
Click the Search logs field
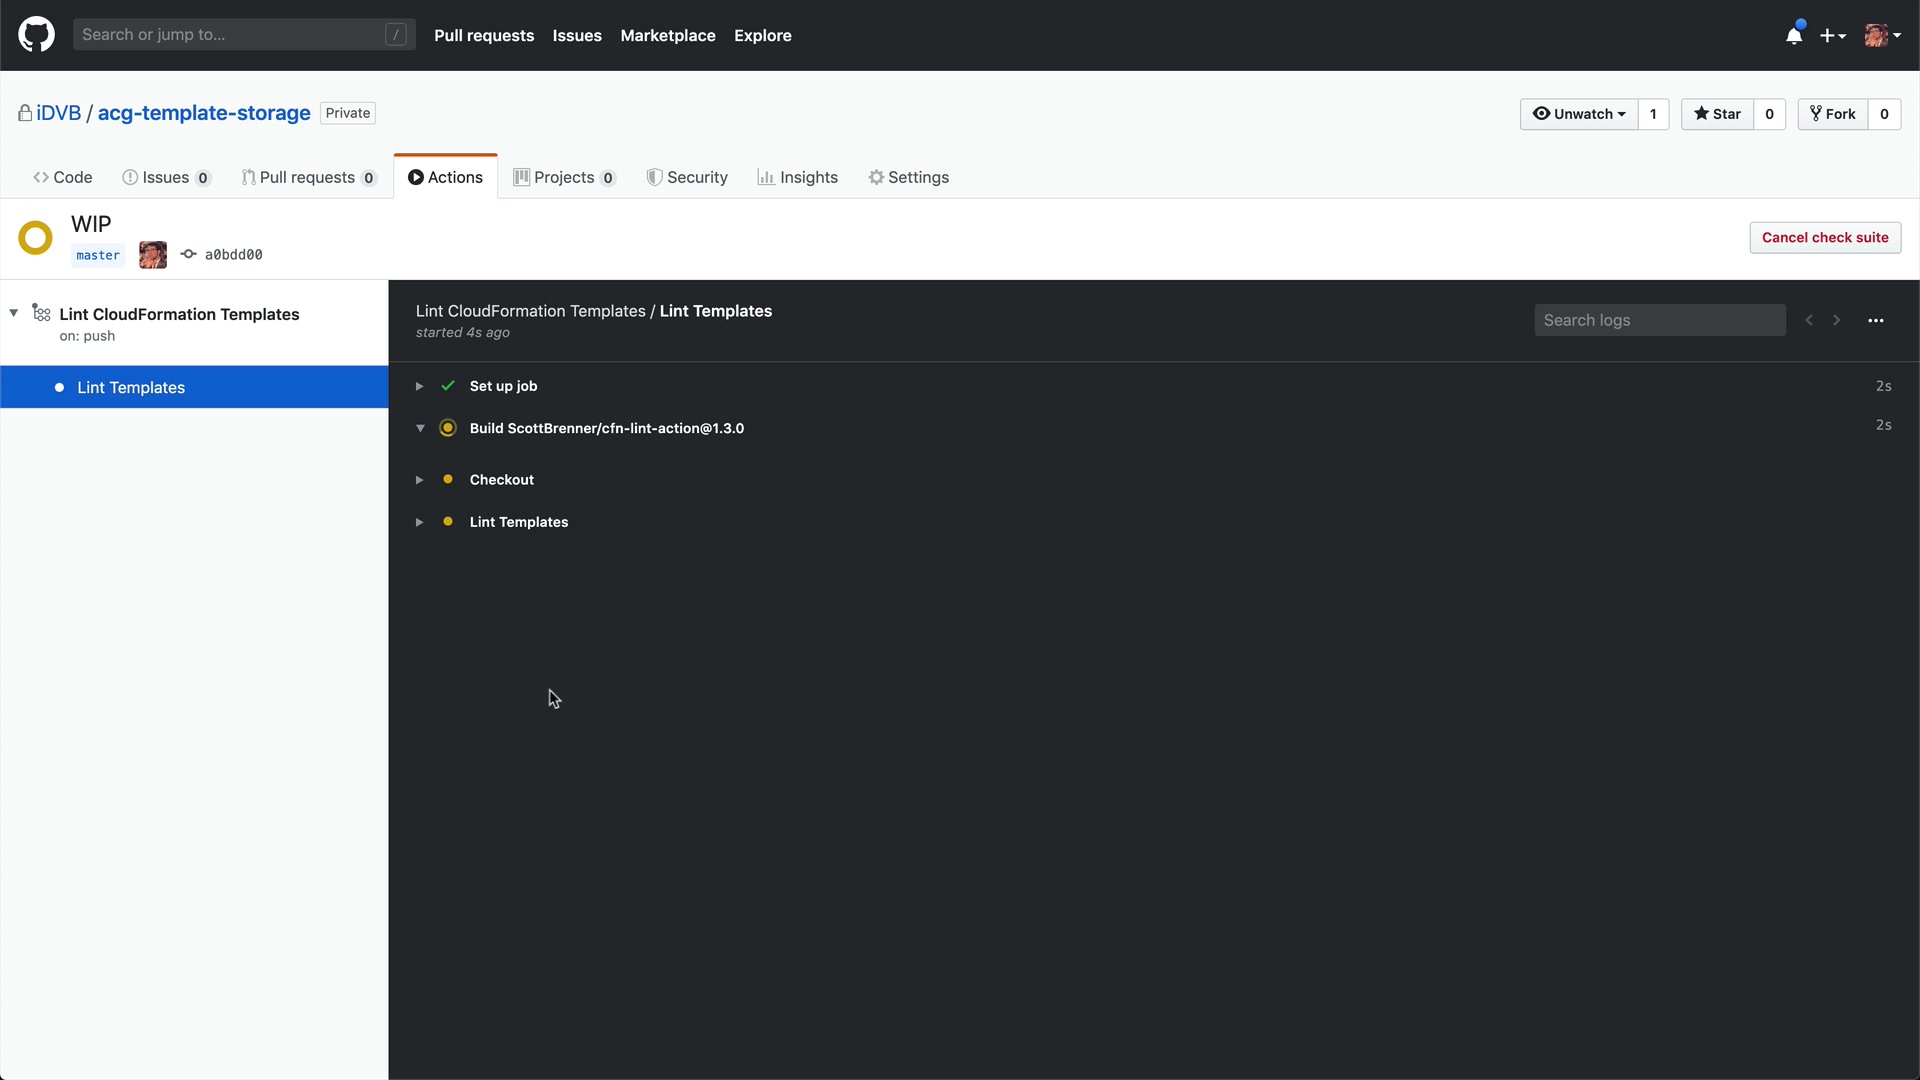[x=1660, y=321]
